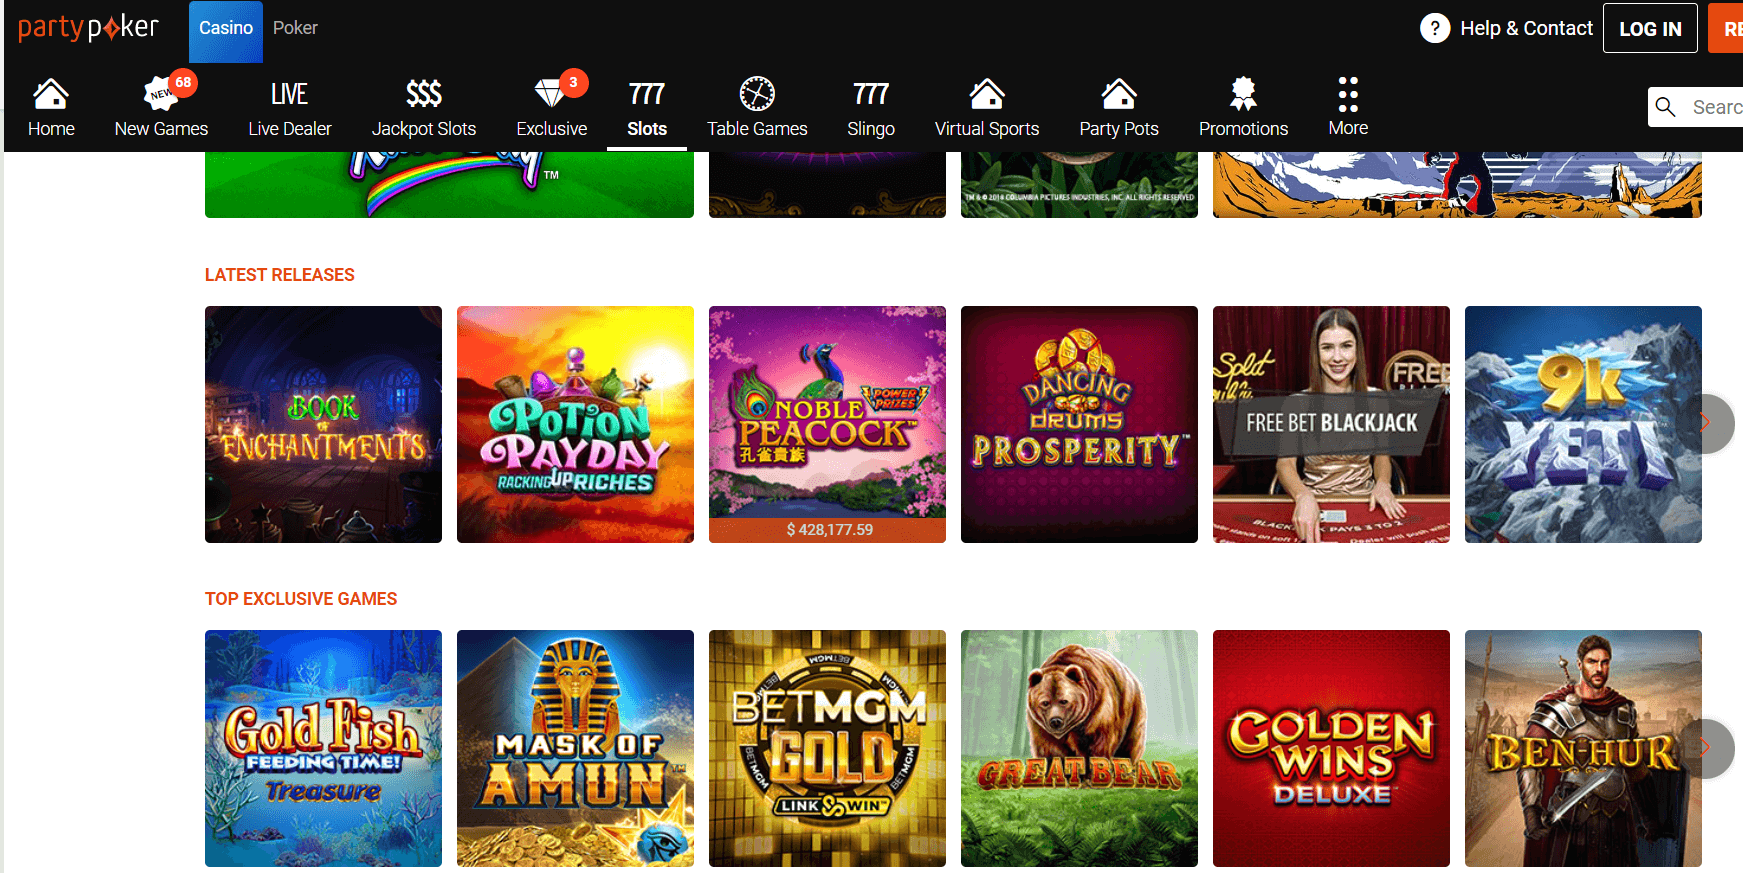Open Virtual Sports house icon

click(x=987, y=94)
